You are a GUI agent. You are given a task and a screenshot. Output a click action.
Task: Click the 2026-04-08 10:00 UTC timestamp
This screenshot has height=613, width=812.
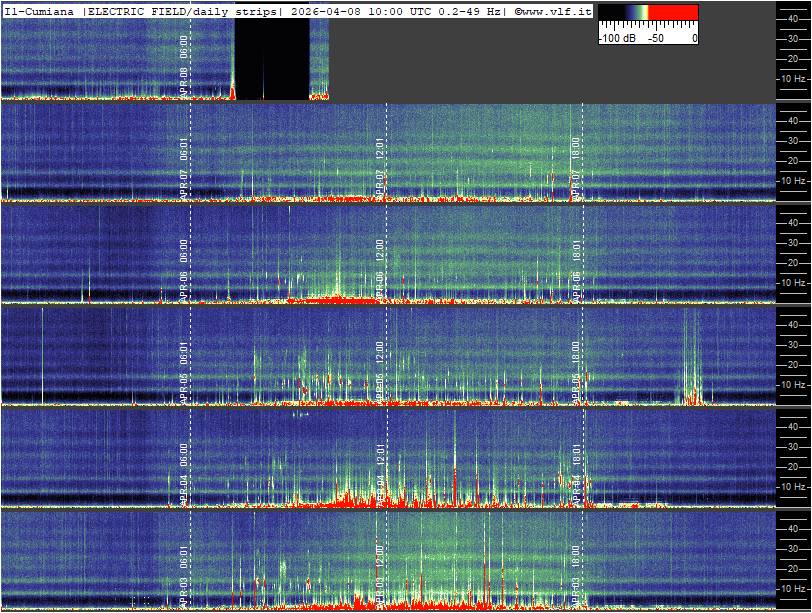(345, 10)
